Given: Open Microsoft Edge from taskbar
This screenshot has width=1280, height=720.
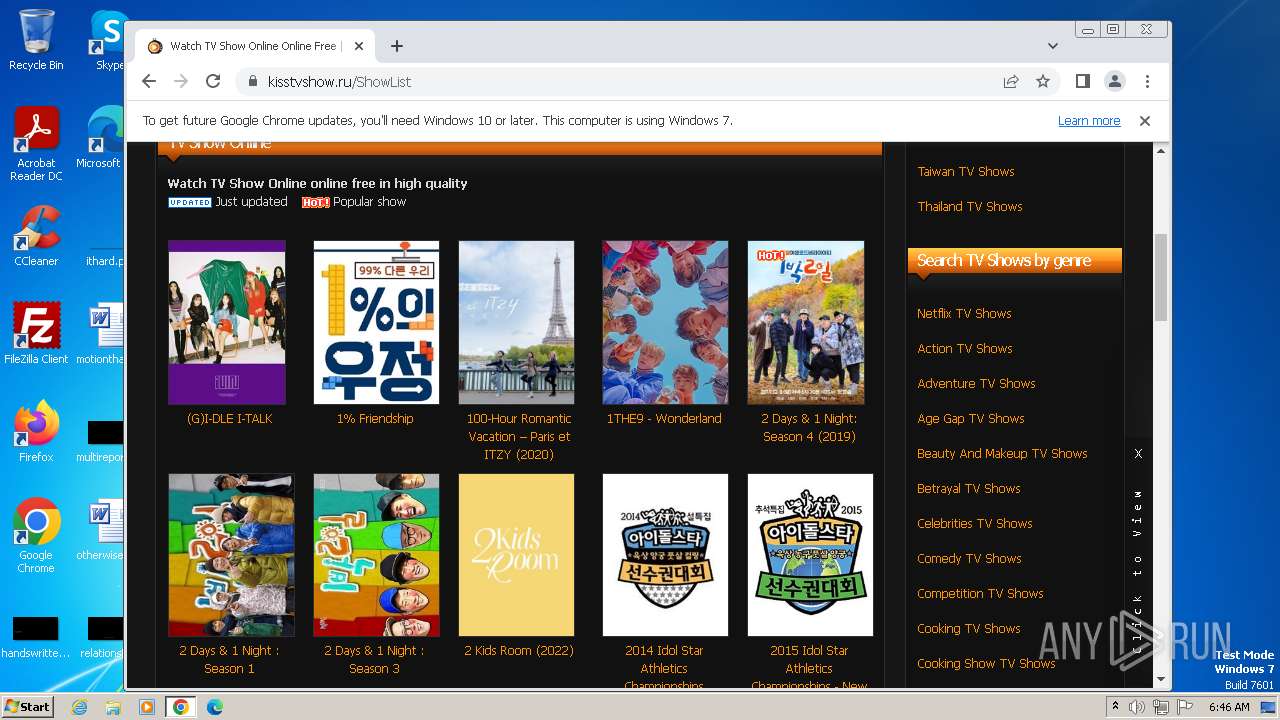Looking at the screenshot, I should 214,707.
